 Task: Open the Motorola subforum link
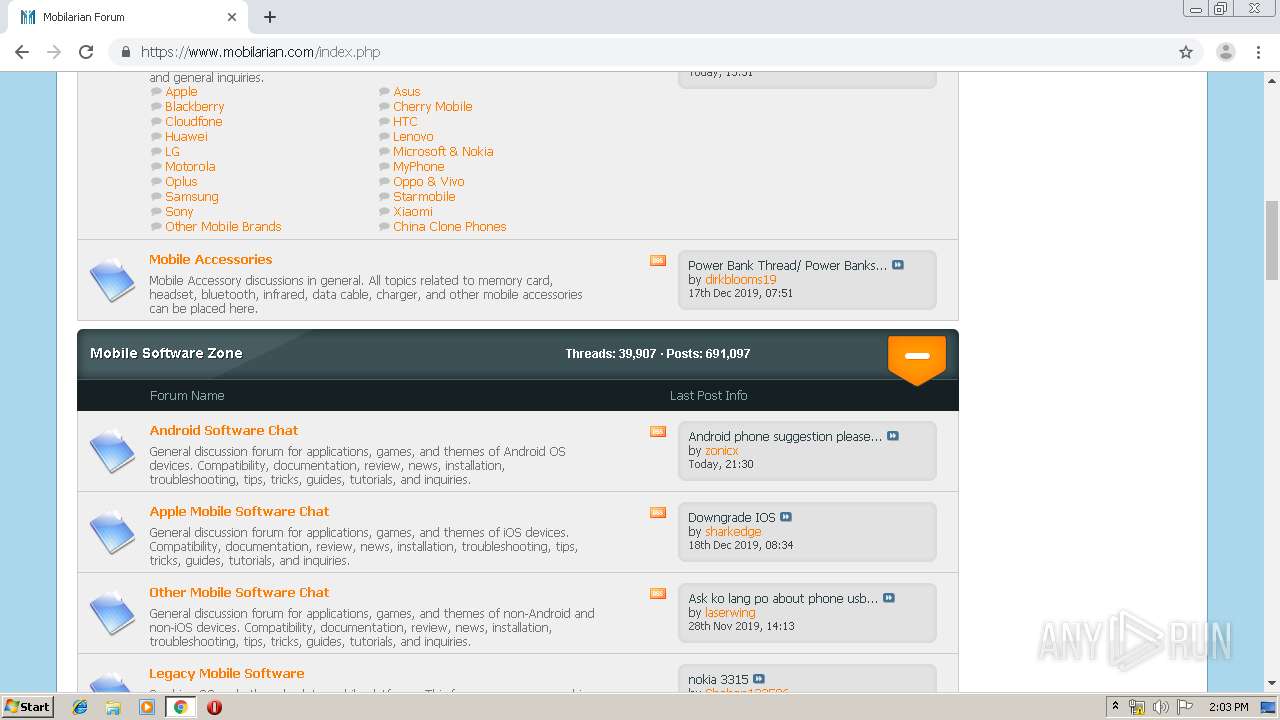pos(190,166)
